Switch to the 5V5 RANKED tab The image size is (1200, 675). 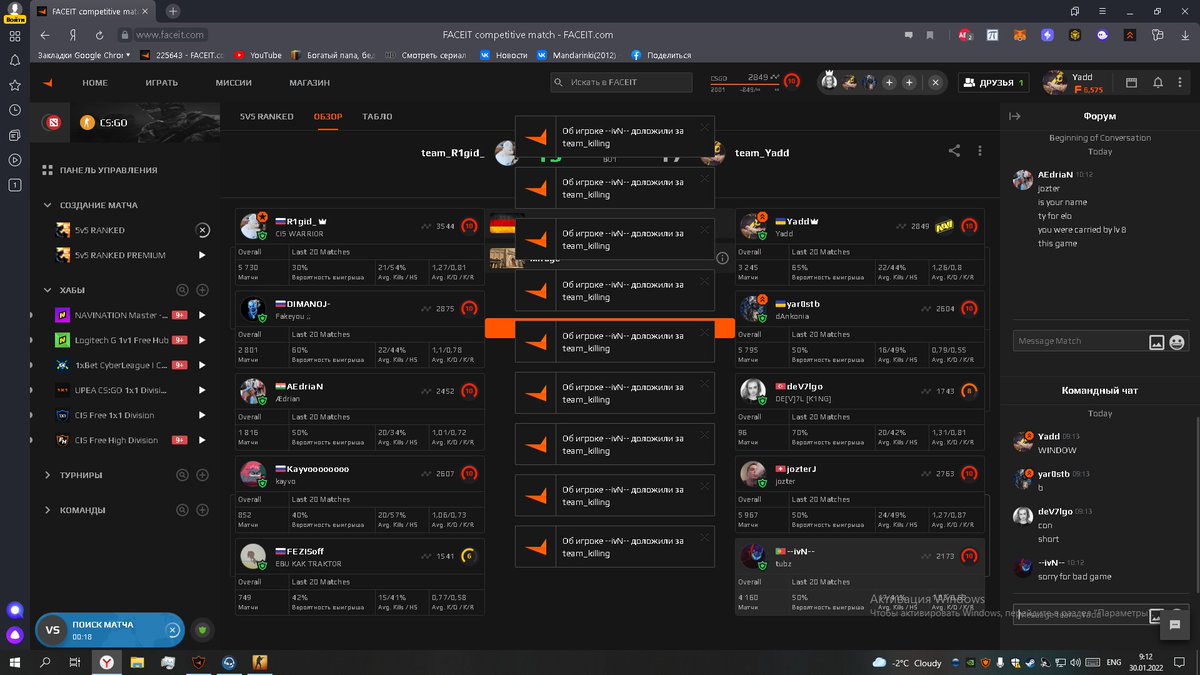coord(267,117)
